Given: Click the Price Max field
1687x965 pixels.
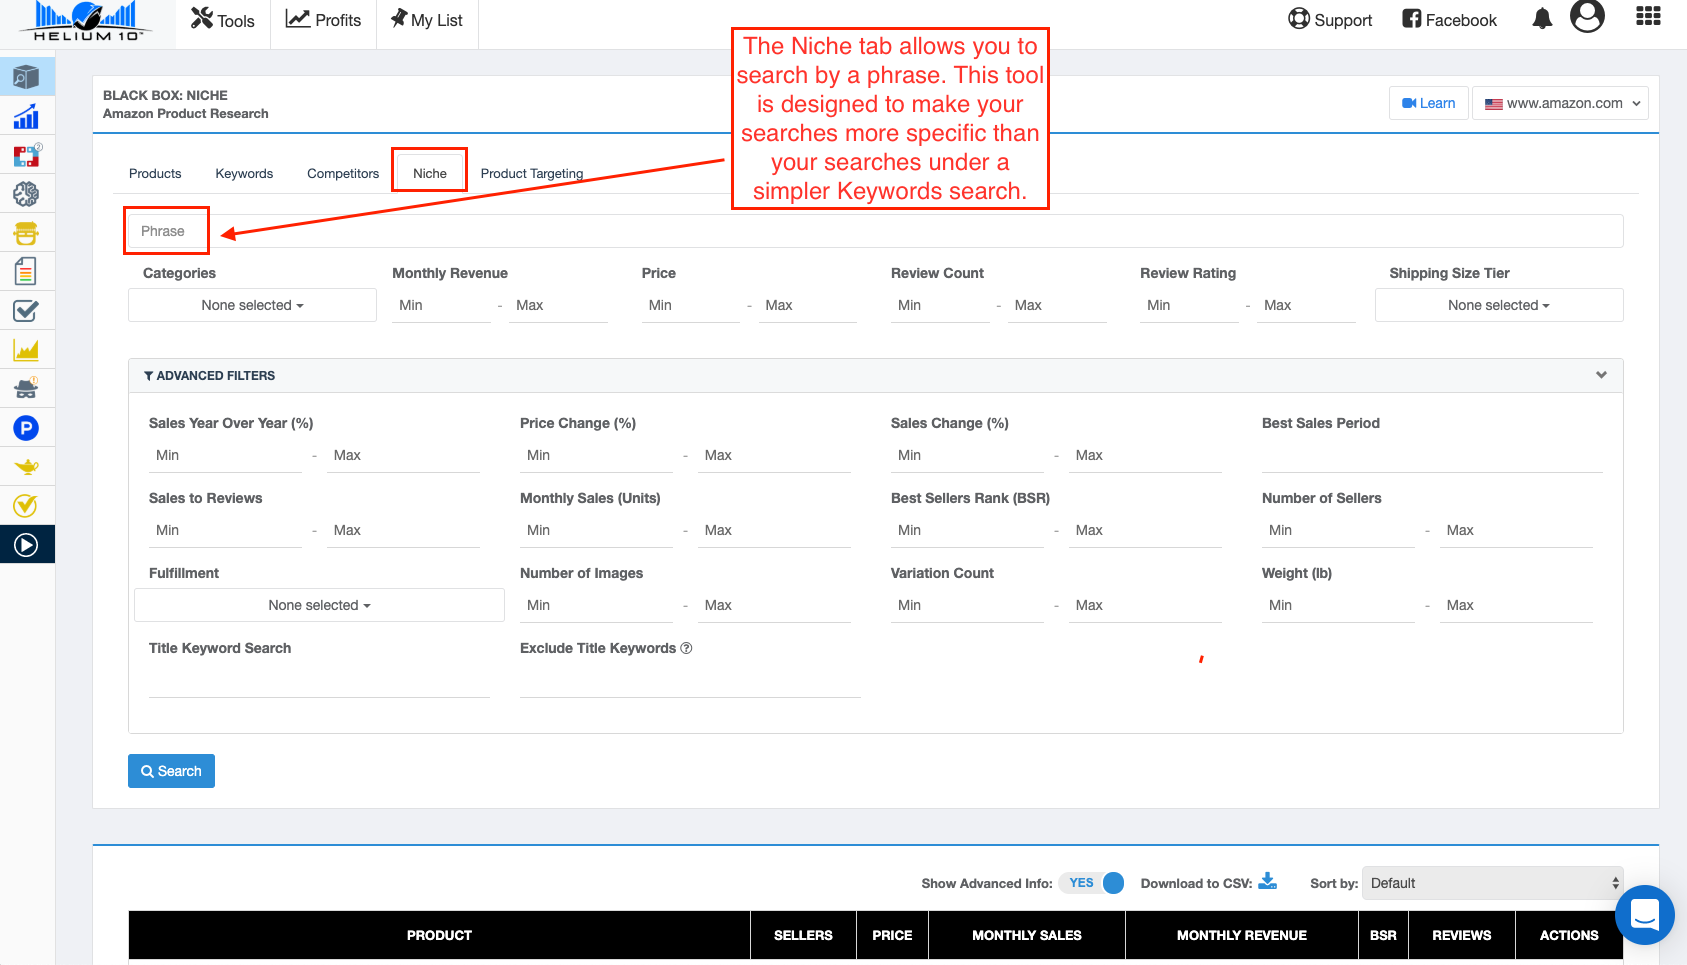Looking at the screenshot, I should pos(808,305).
